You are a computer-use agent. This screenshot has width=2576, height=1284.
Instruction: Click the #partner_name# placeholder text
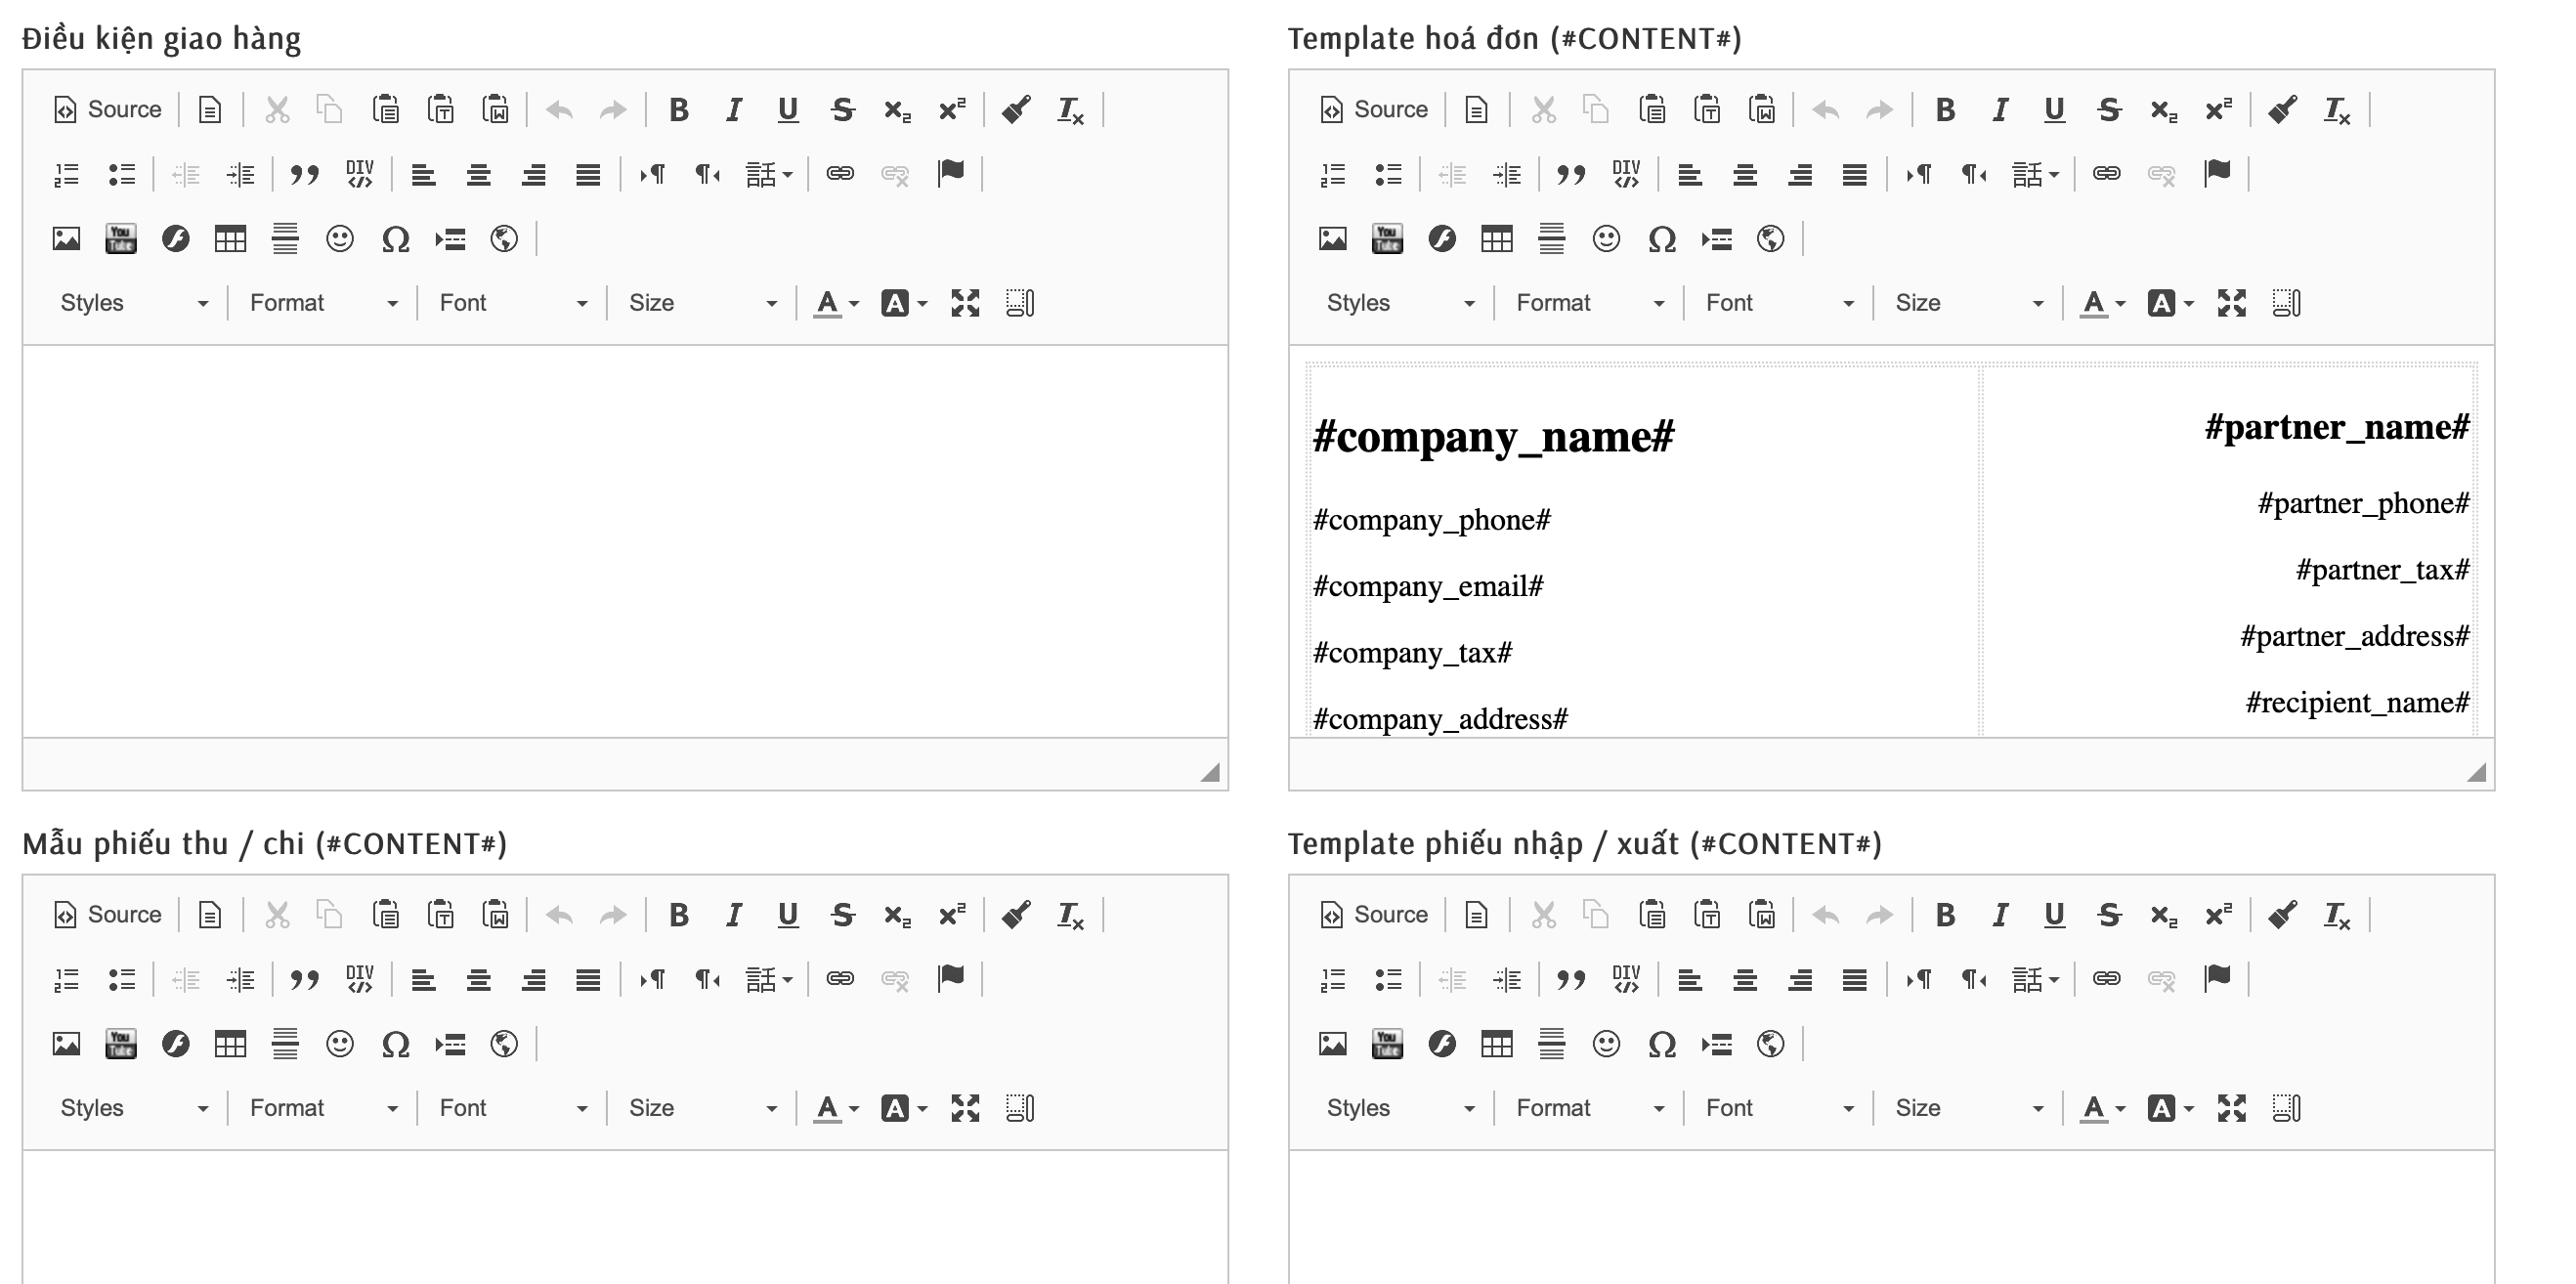pyautogui.click(x=2337, y=427)
